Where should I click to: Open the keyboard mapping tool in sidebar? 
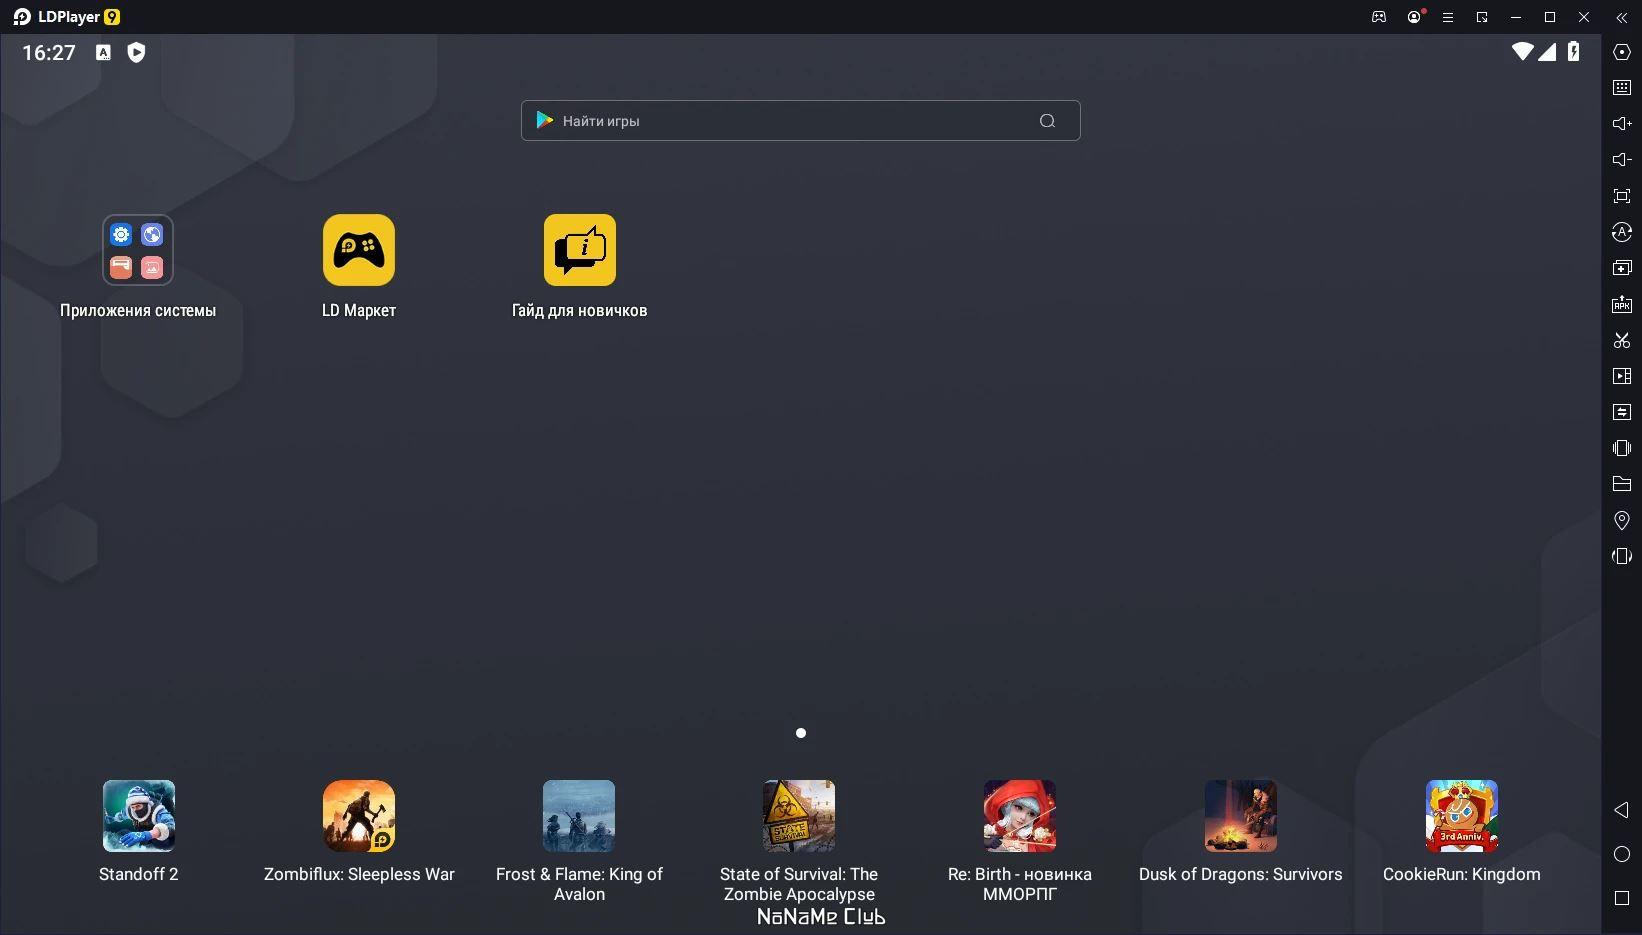[x=1622, y=88]
